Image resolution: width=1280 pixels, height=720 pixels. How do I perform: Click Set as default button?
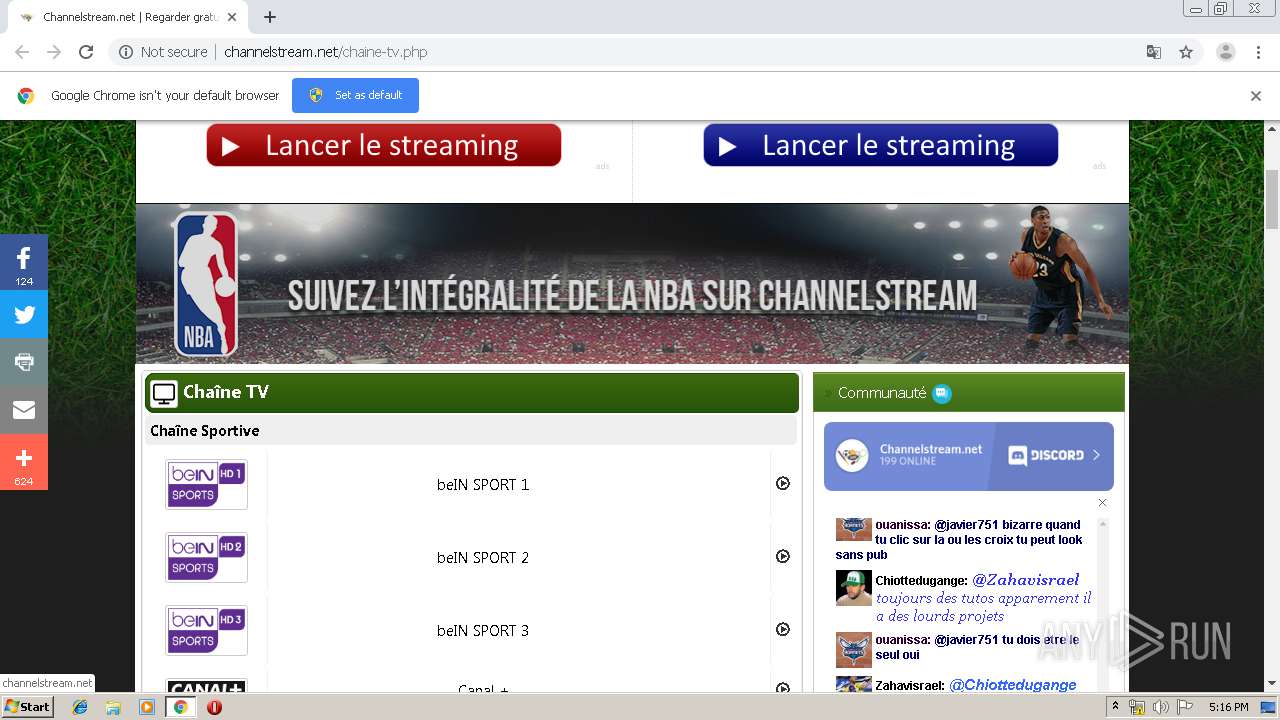point(355,95)
